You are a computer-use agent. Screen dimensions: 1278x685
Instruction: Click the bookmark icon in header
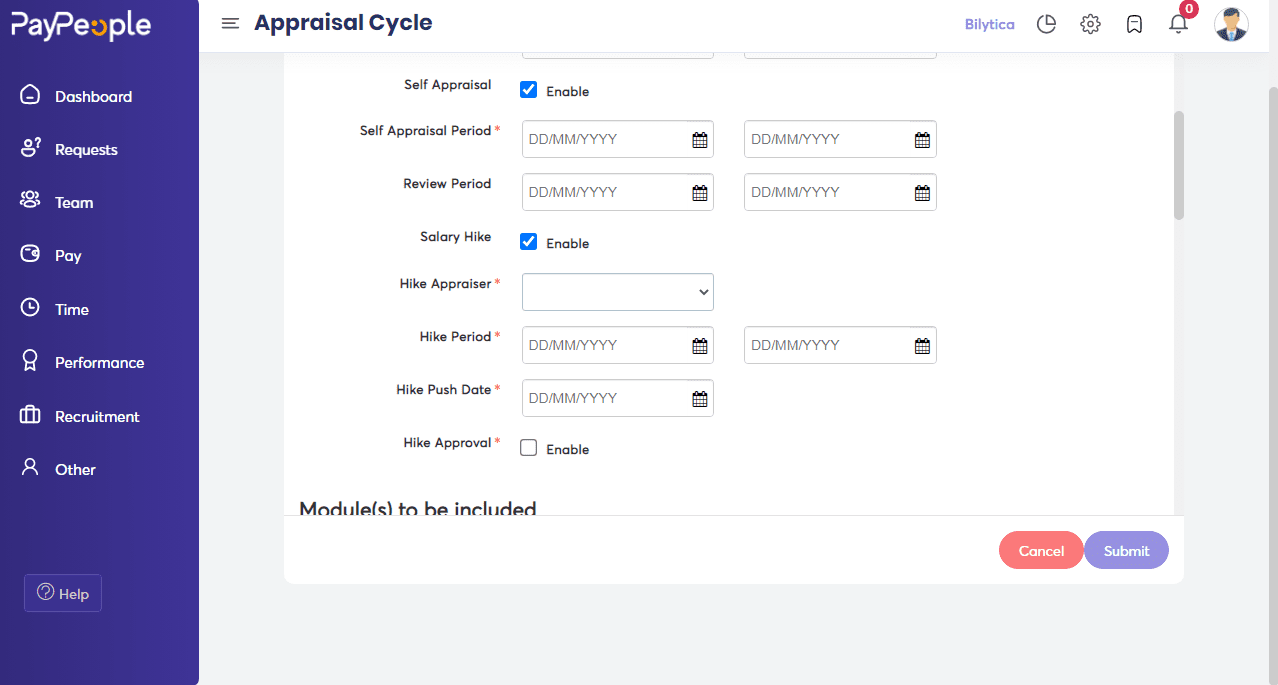tap(1134, 25)
